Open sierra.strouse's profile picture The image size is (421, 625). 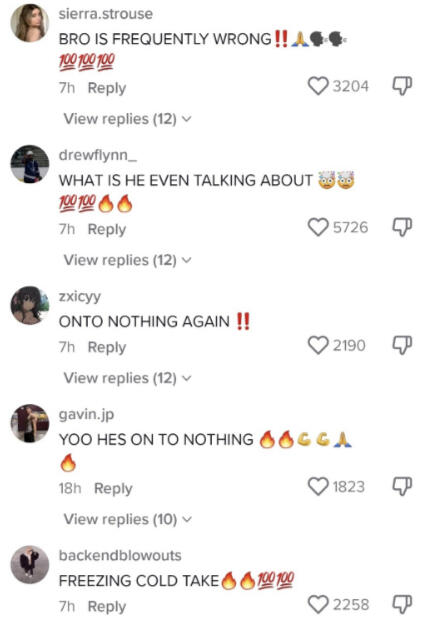(30, 23)
